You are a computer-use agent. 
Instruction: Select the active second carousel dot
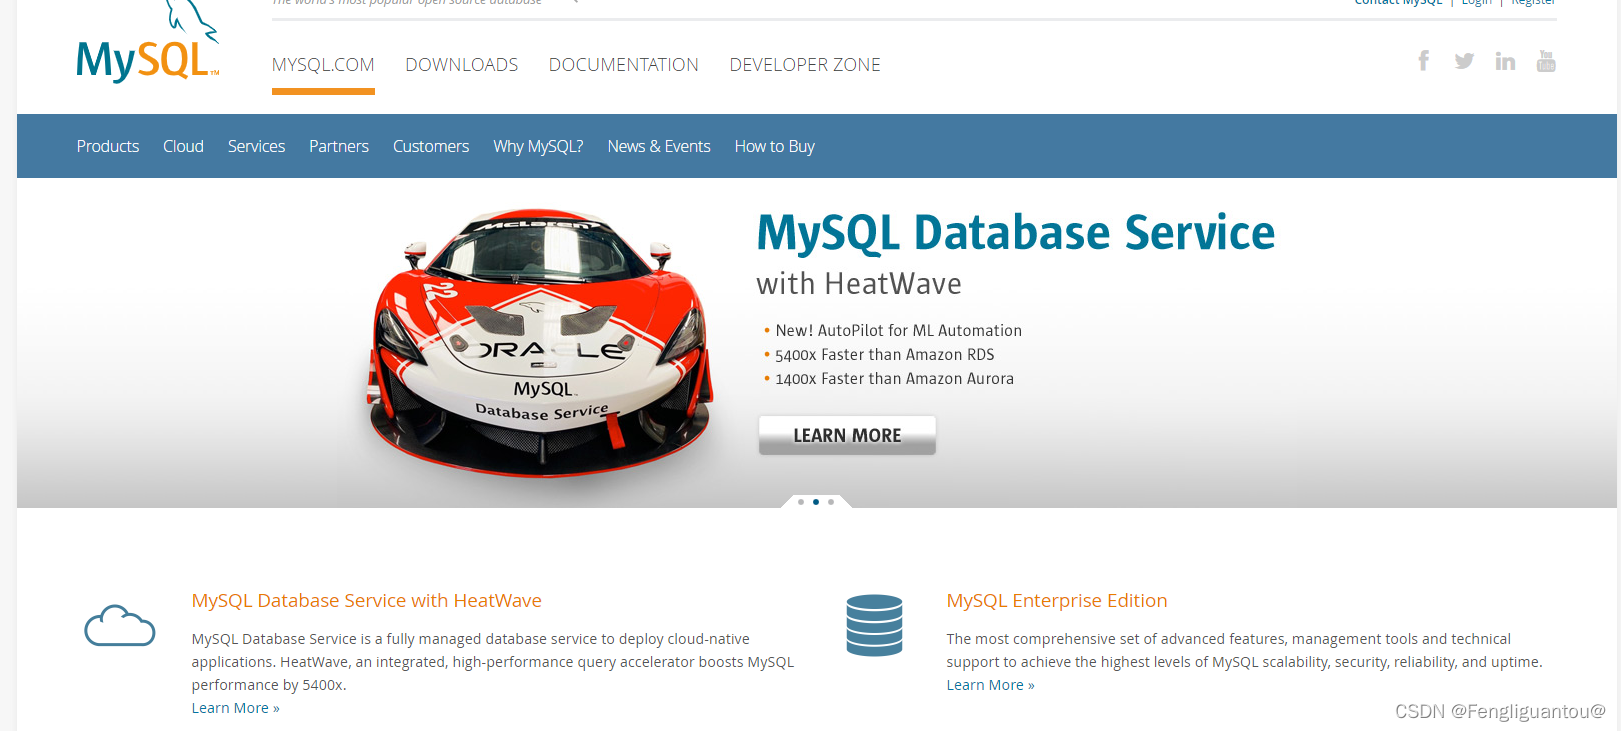click(816, 502)
